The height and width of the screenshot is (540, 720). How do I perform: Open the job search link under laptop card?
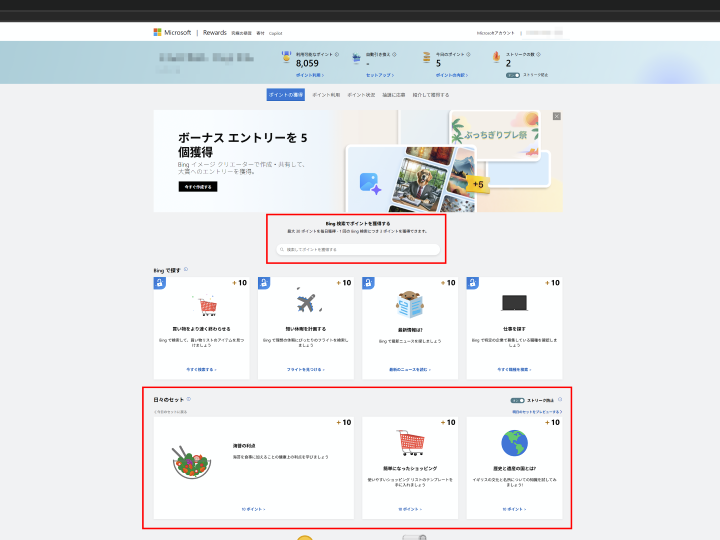point(514,369)
